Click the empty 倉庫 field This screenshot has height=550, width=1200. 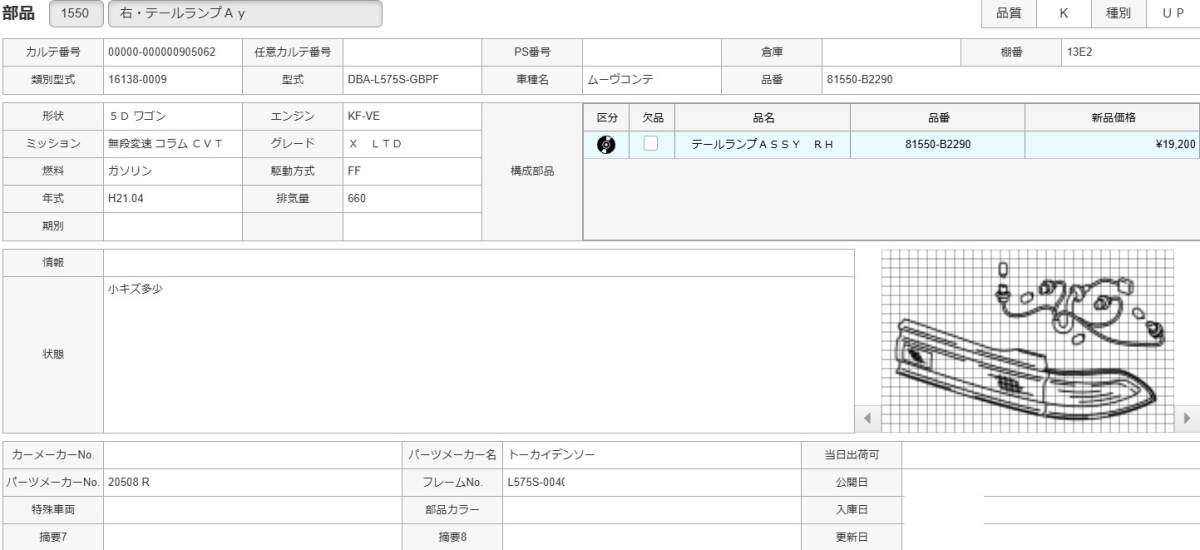(892, 51)
